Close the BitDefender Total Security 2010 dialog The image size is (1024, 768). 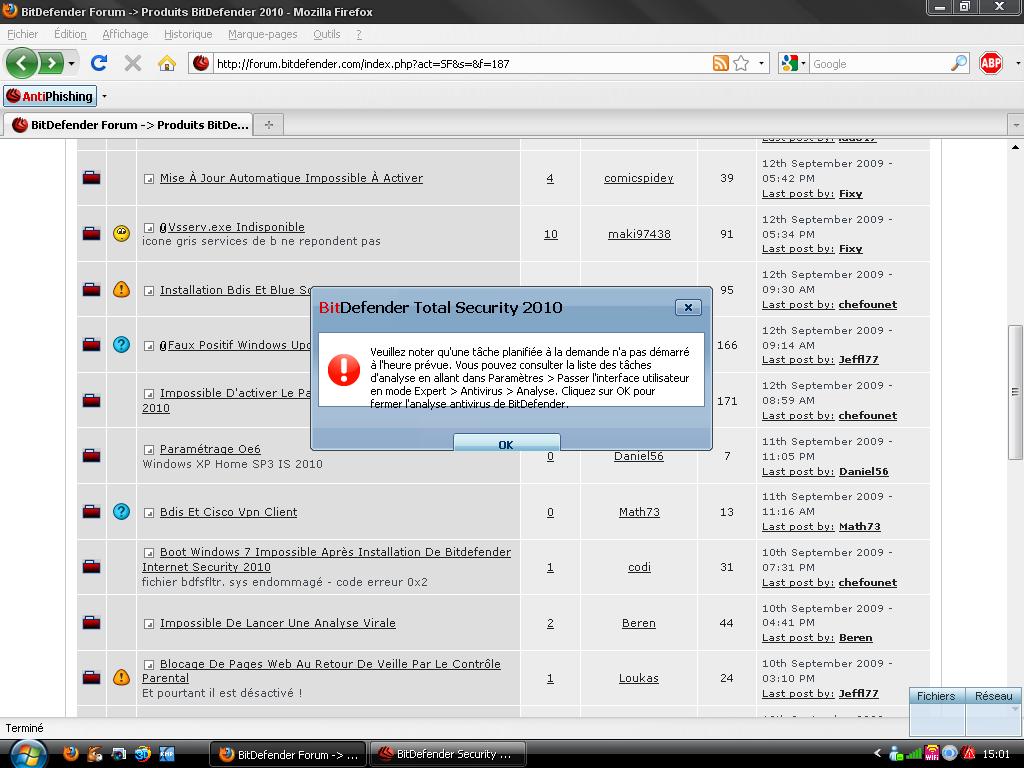[688, 308]
